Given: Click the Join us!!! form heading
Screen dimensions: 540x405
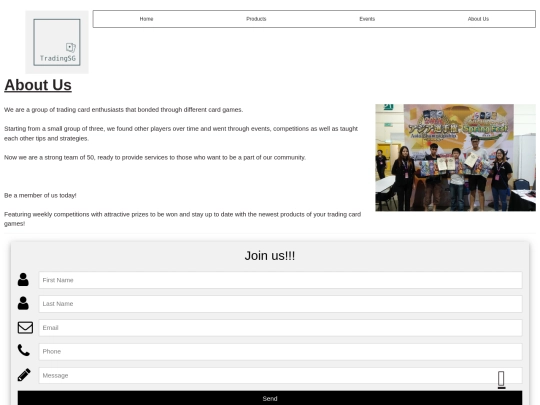Looking at the screenshot, I should (270, 256).
